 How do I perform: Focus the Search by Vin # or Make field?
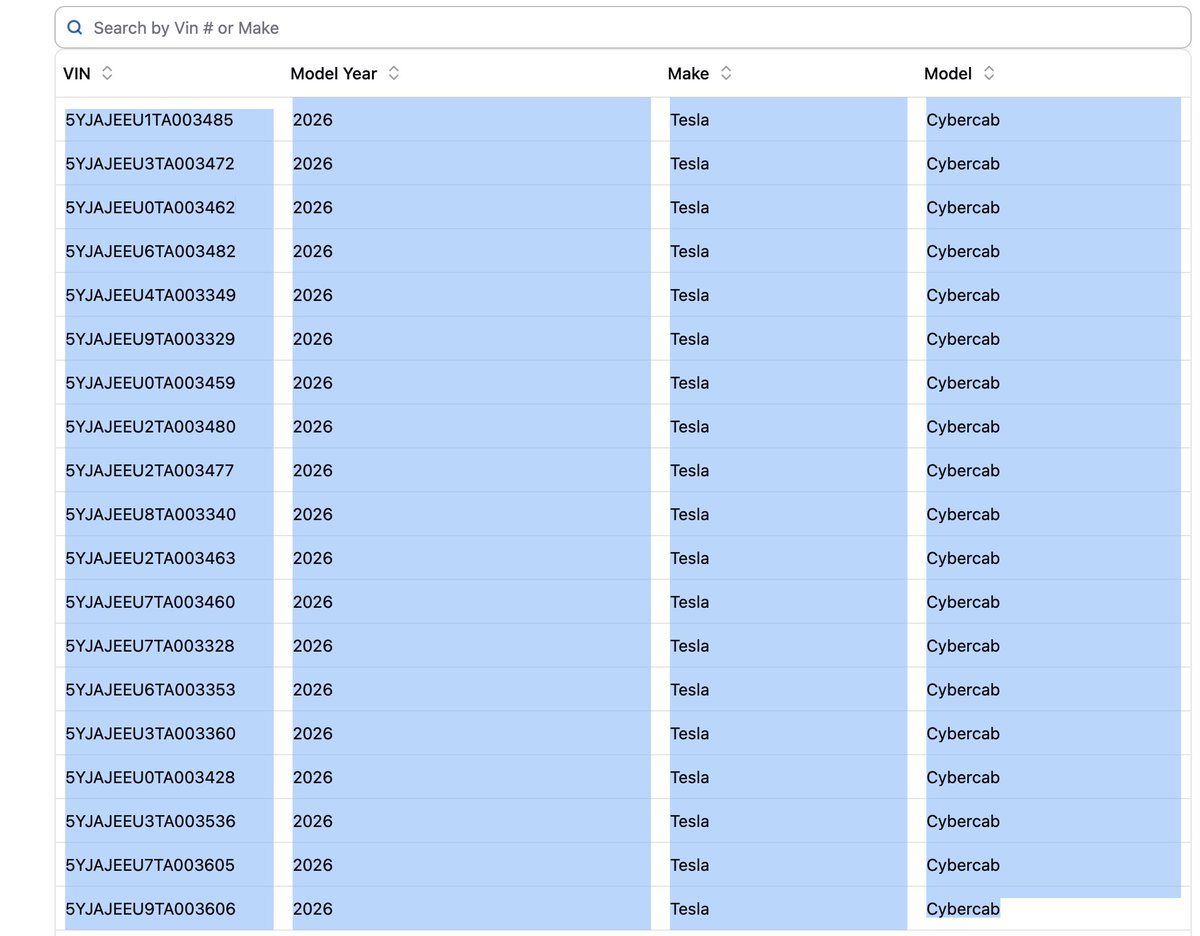[x=623, y=28]
